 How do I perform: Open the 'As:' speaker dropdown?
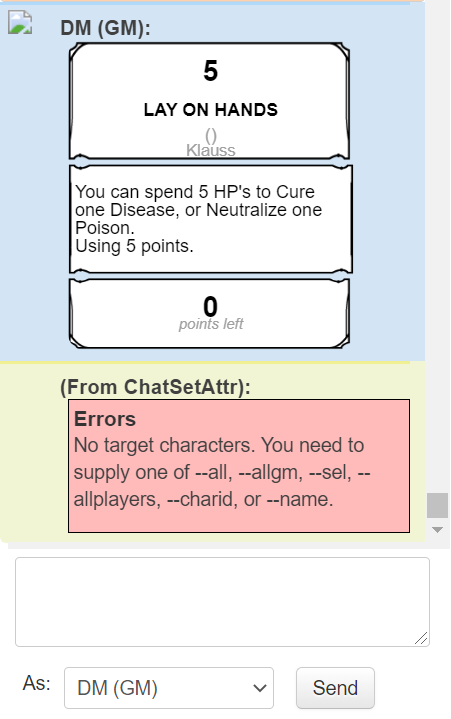(x=169, y=688)
